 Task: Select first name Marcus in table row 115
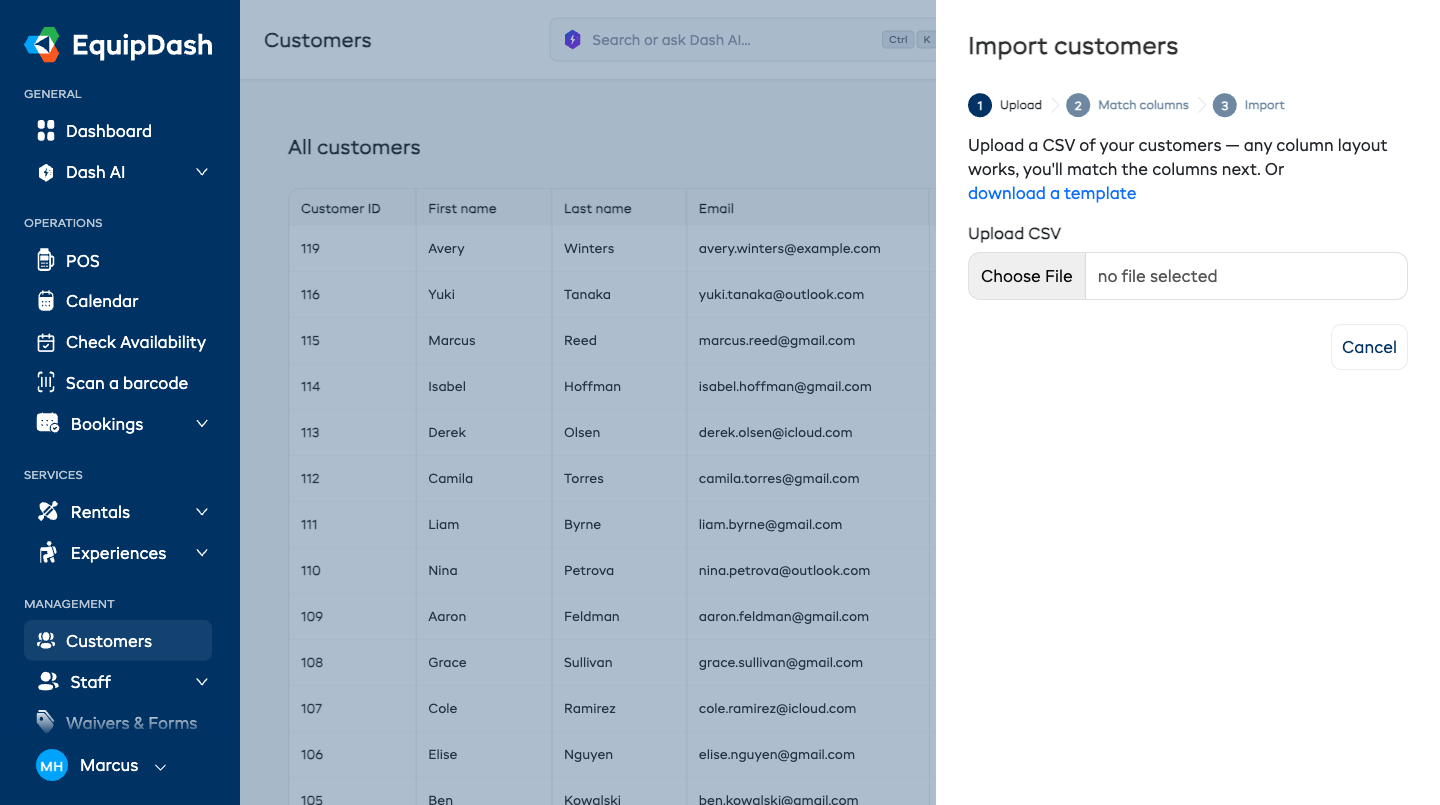452,340
